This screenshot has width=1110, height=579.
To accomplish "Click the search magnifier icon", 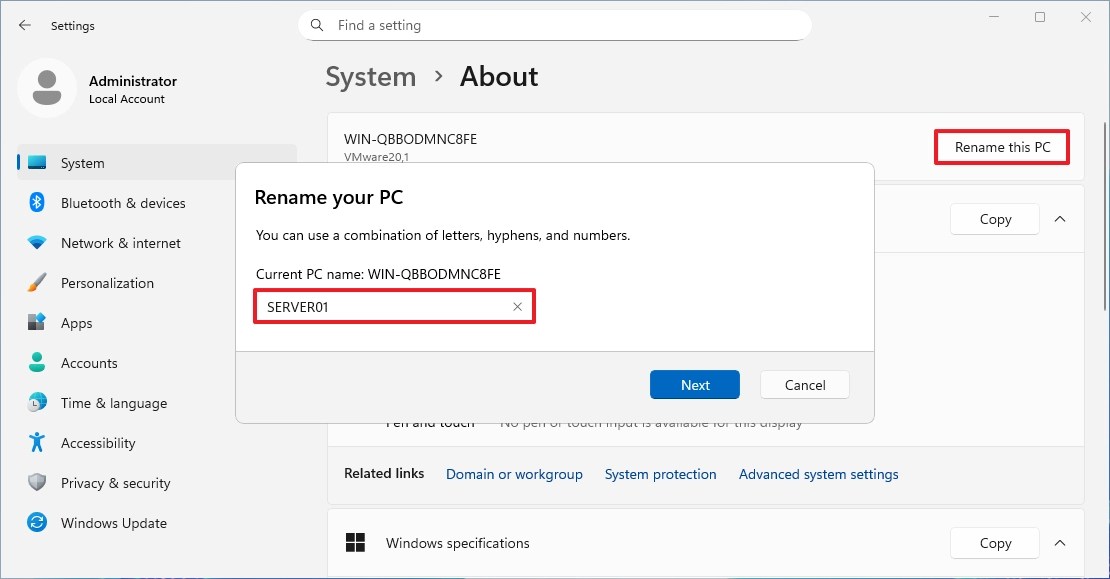I will click(317, 25).
